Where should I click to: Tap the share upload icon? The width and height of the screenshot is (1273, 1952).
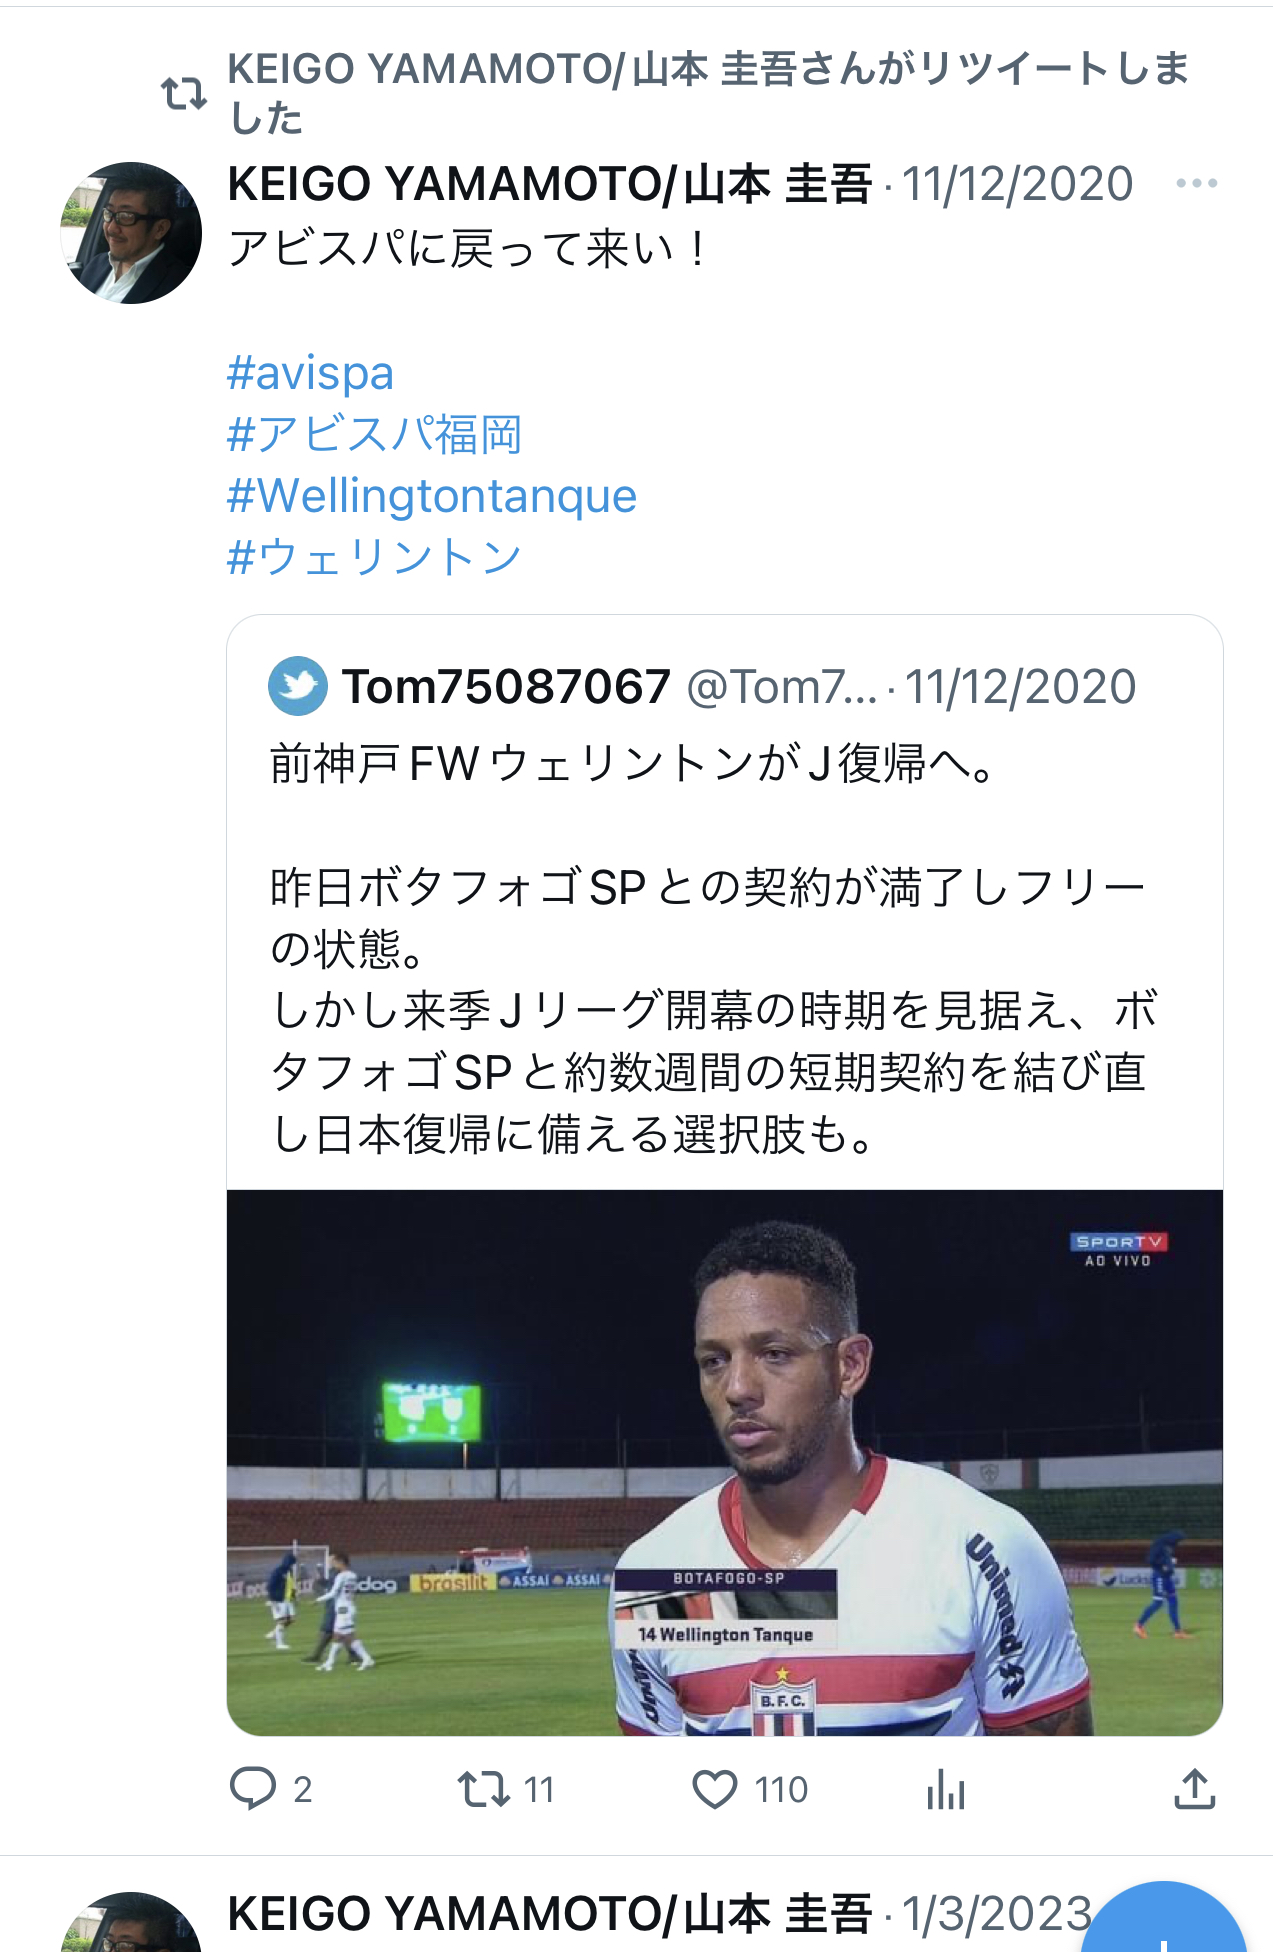point(1194,1788)
